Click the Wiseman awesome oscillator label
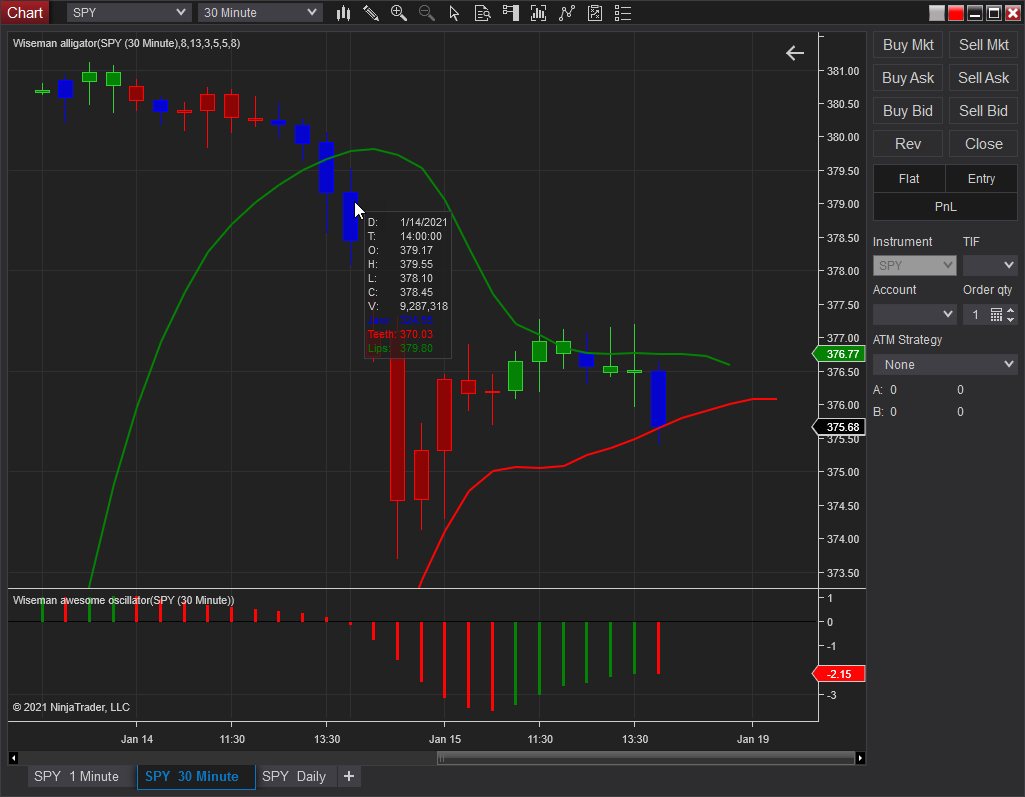The width and height of the screenshot is (1025, 797). 124,600
